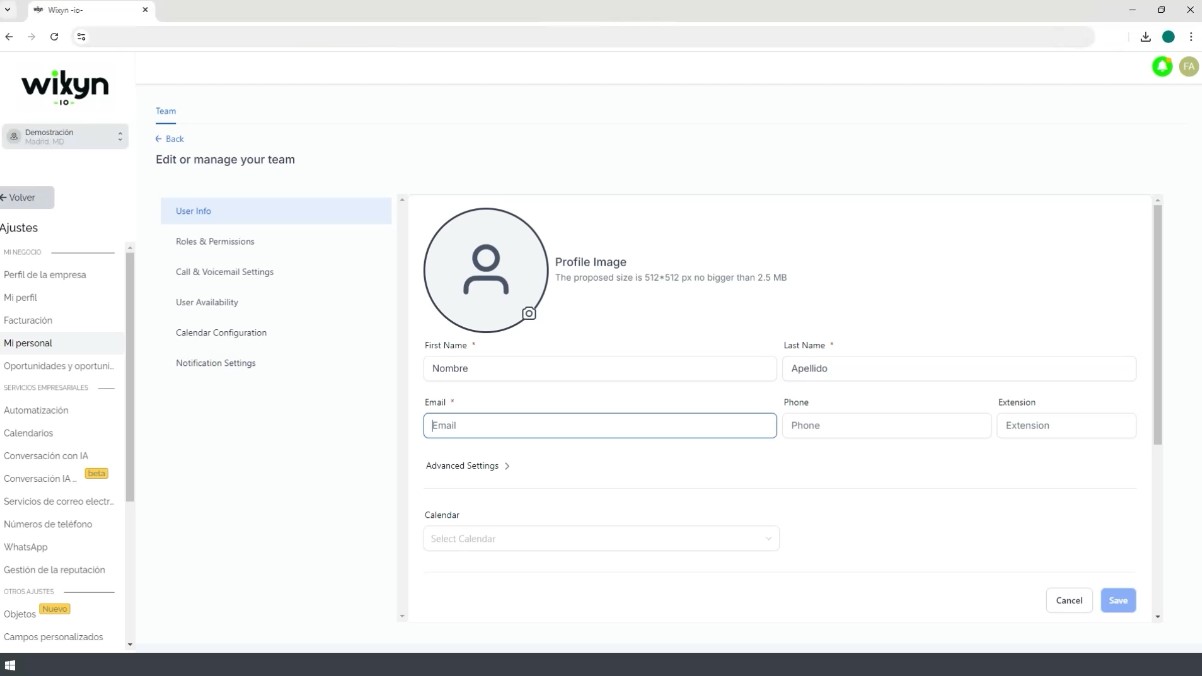The width and height of the screenshot is (1202, 676).
Task: Click the Extension input field
Action: (x=1067, y=425)
